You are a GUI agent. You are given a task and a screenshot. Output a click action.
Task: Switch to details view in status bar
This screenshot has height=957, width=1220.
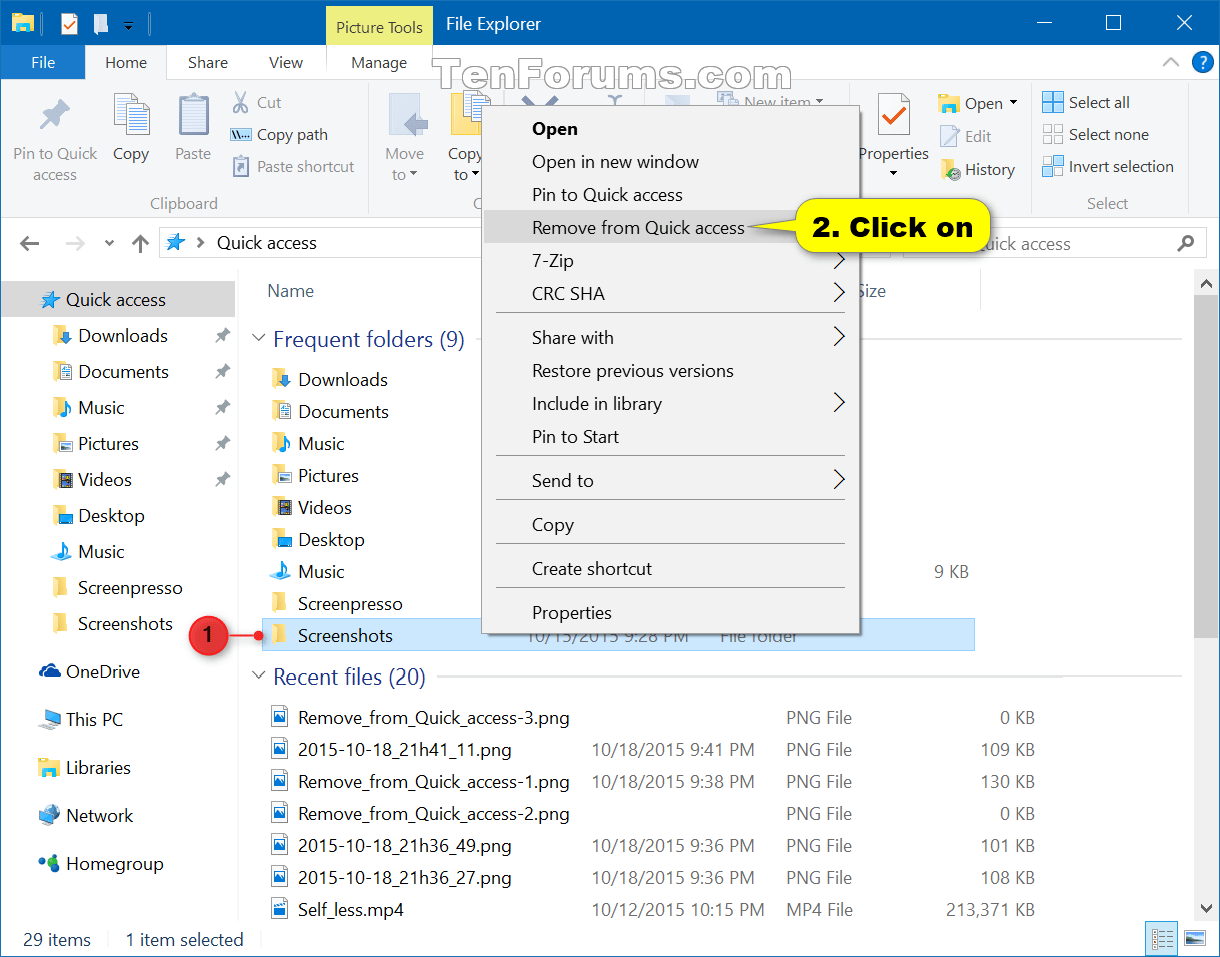pos(1162,940)
